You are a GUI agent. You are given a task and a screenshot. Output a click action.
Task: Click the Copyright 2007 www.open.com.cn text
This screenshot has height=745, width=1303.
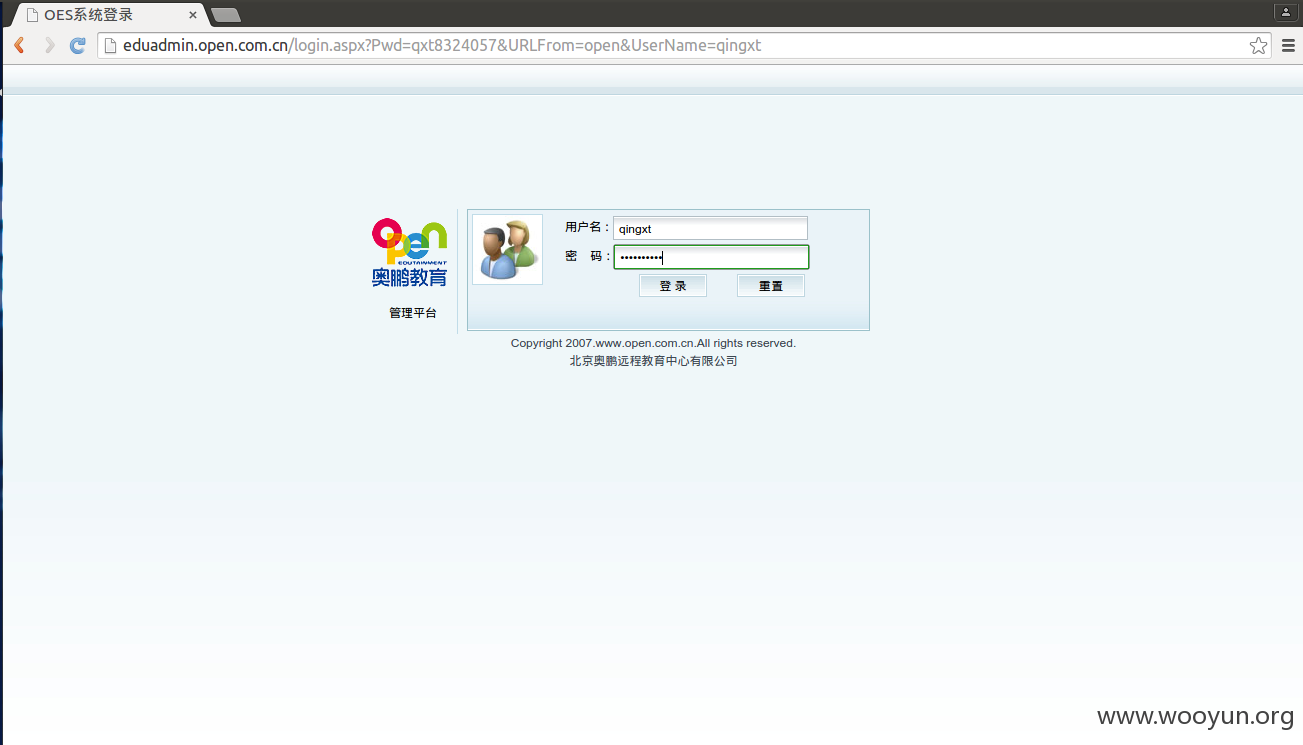653,343
